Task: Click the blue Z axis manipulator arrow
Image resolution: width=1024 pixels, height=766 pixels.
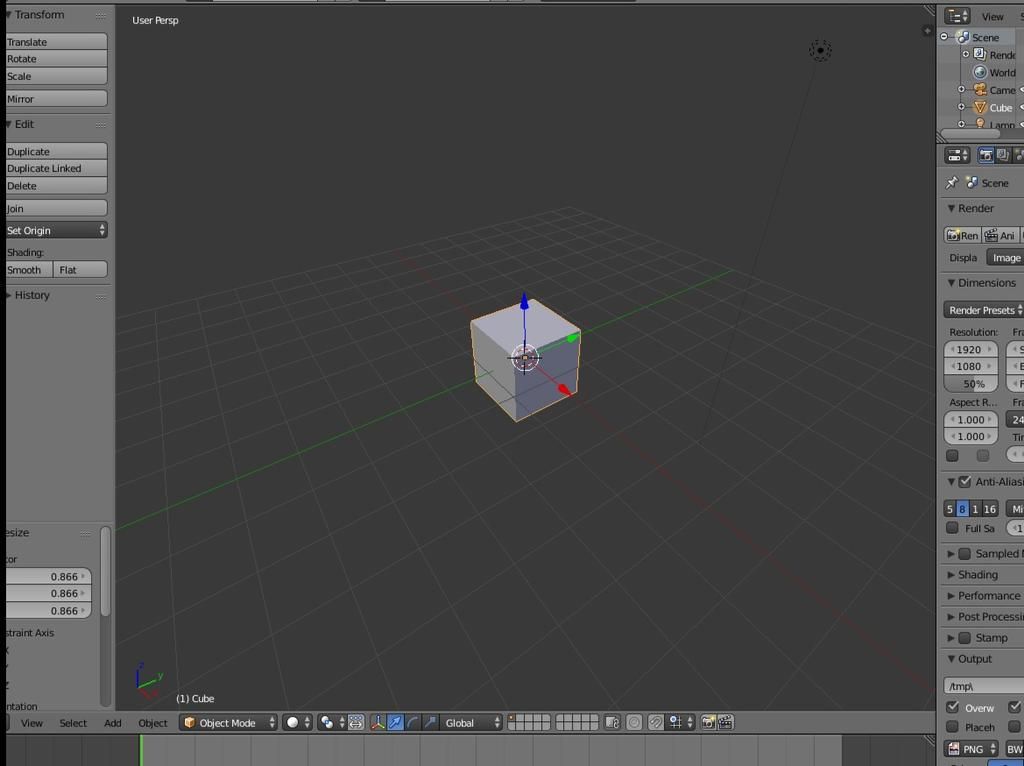Action: click(524, 302)
